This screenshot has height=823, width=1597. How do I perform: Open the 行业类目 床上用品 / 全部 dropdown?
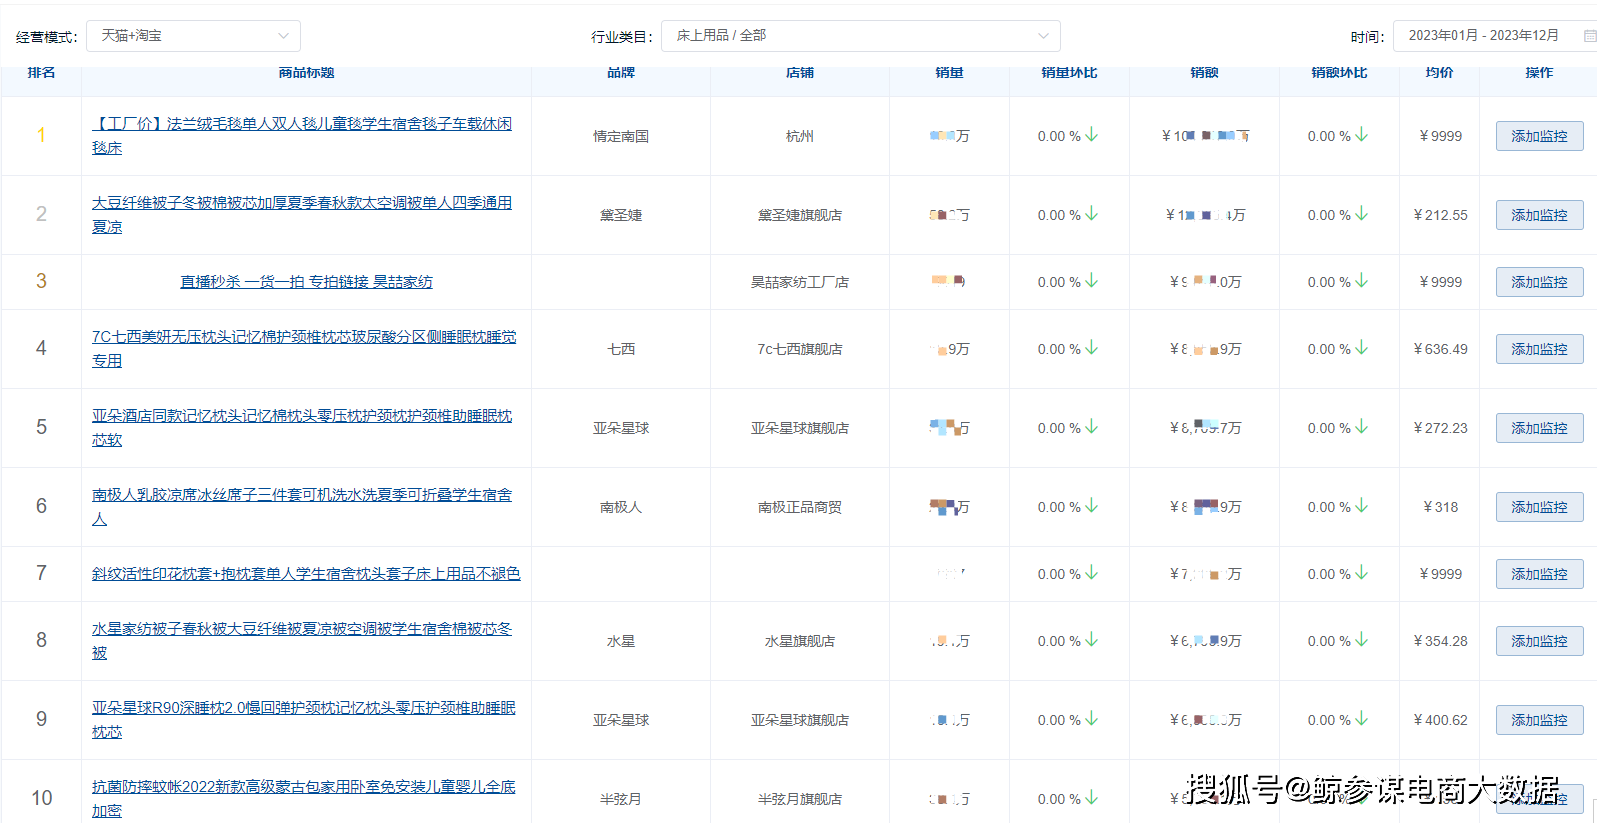(860, 36)
